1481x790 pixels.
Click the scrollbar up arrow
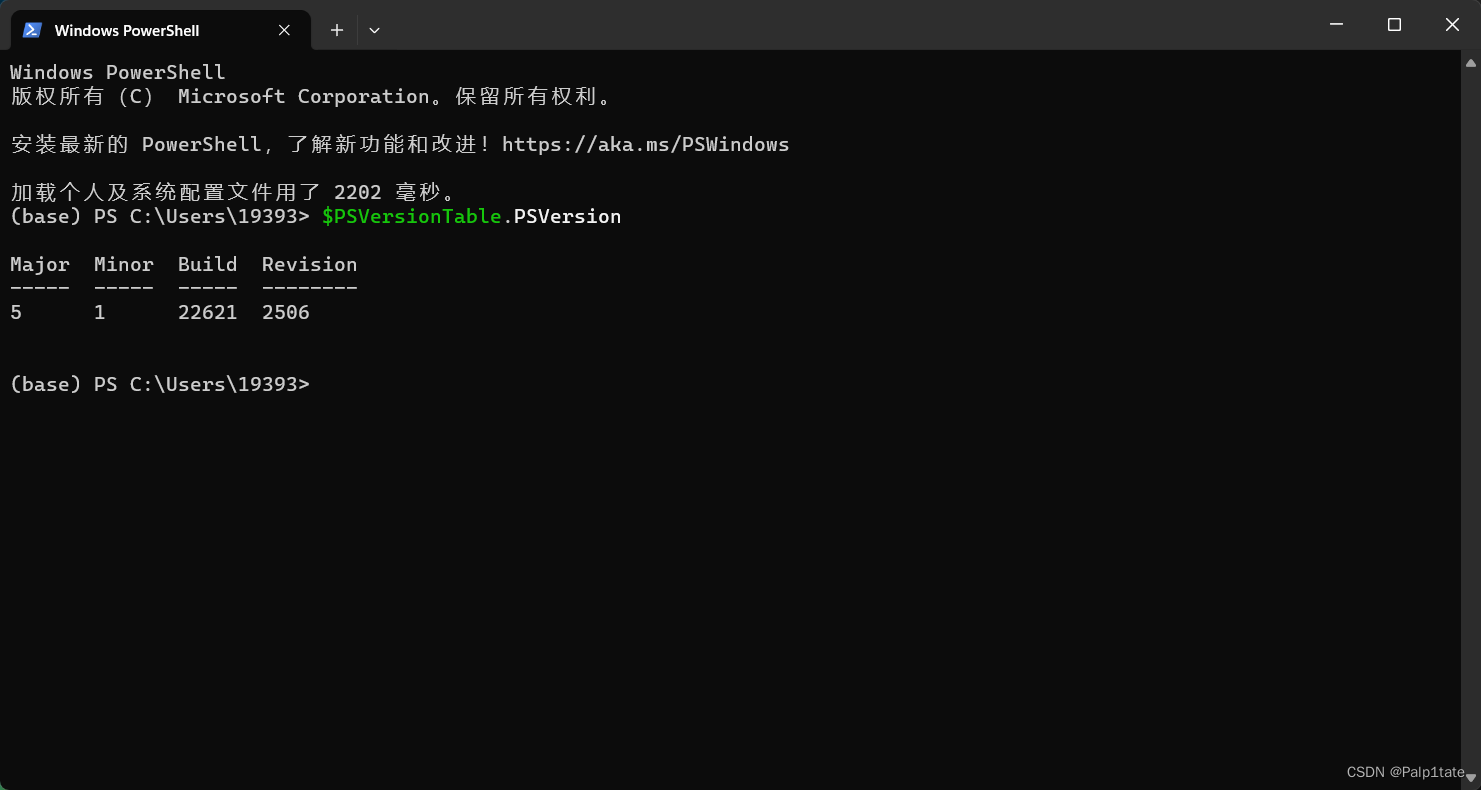pyautogui.click(x=1470, y=63)
